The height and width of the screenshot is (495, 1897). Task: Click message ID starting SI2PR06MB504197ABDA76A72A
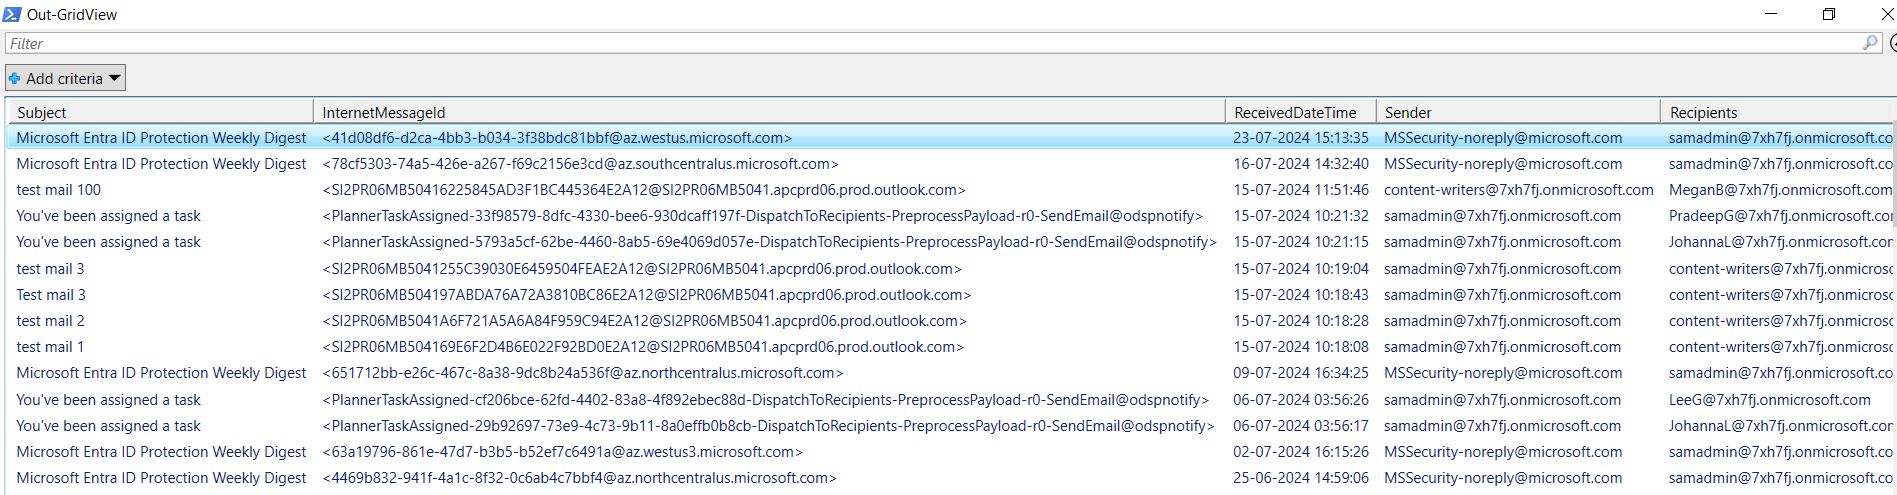tap(647, 295)
